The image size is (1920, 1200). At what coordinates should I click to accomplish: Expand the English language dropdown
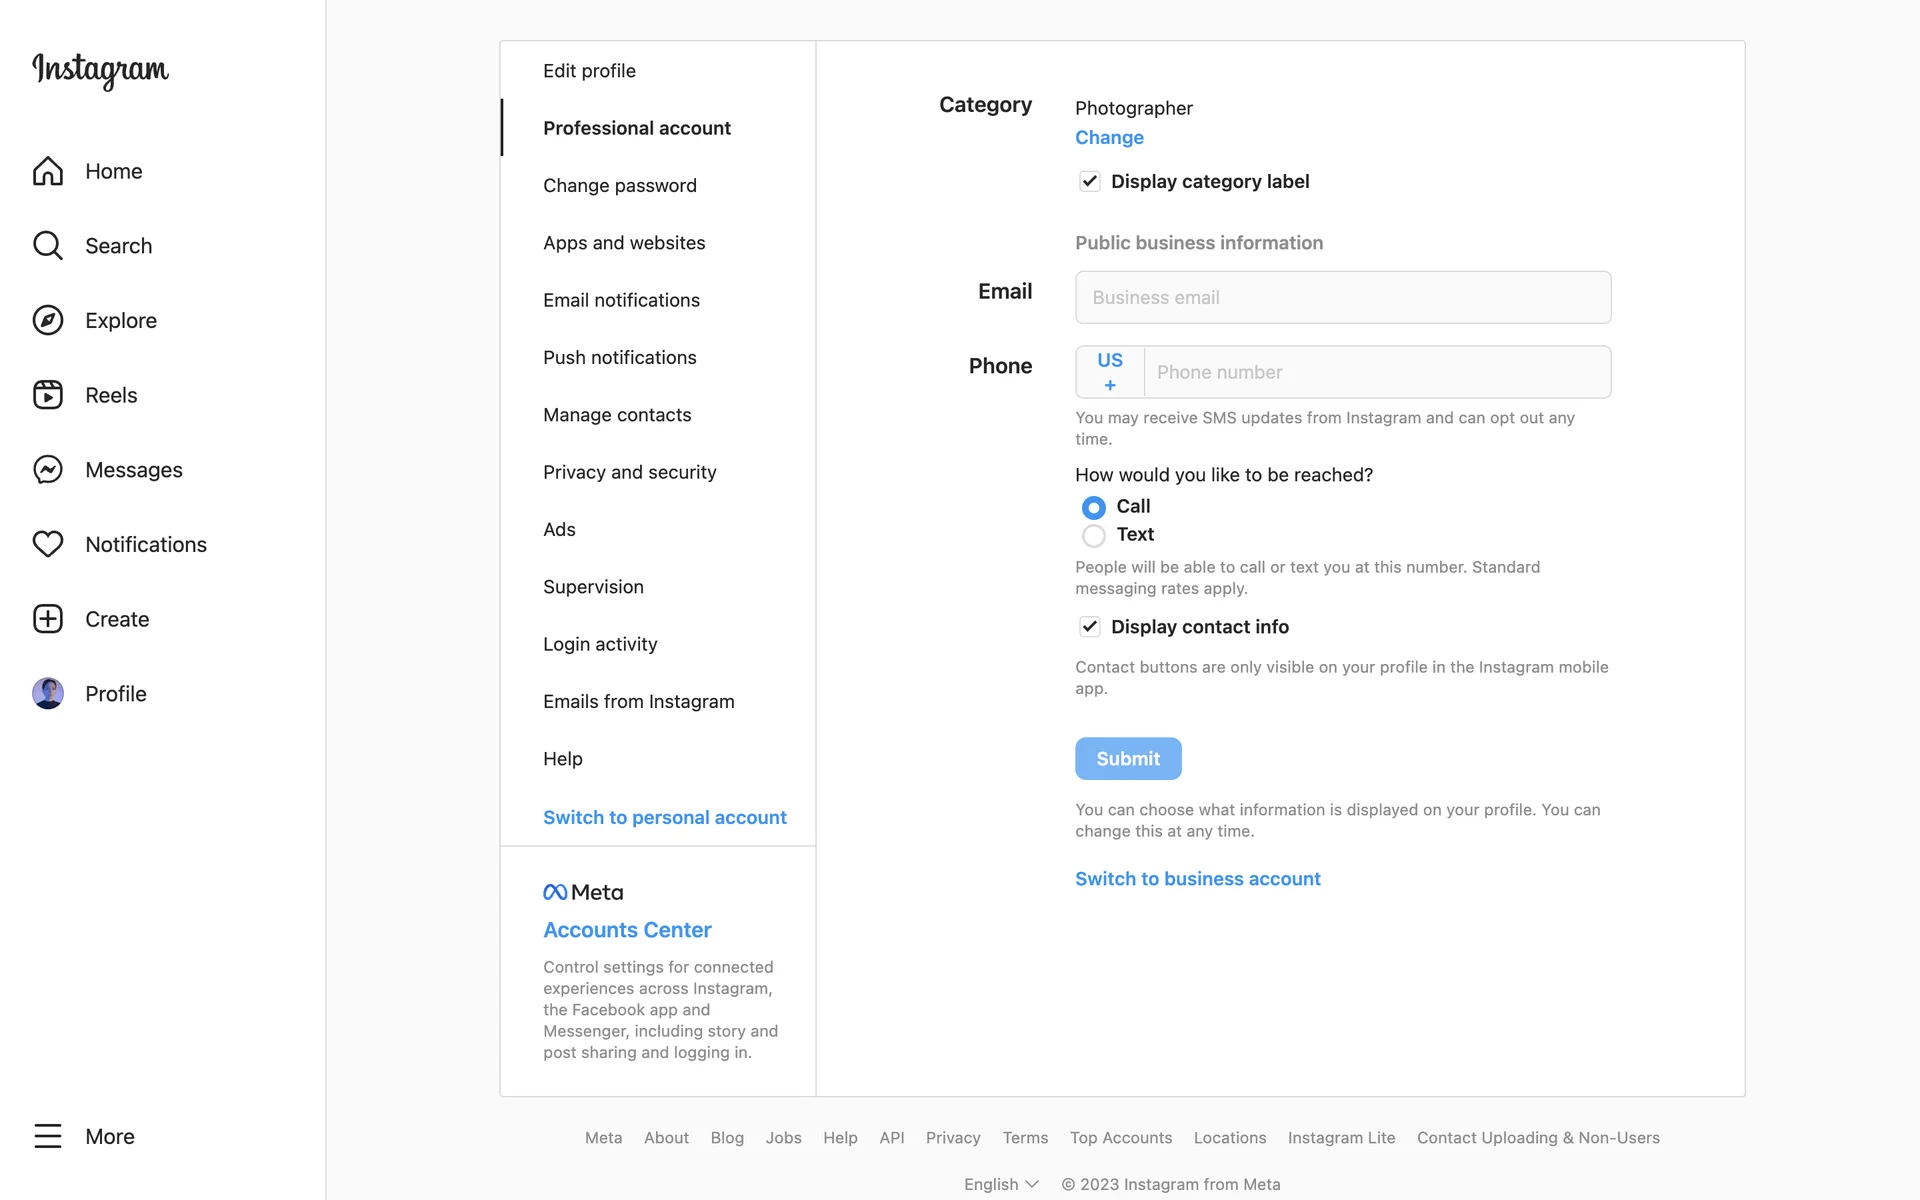click(1001, 1184)
